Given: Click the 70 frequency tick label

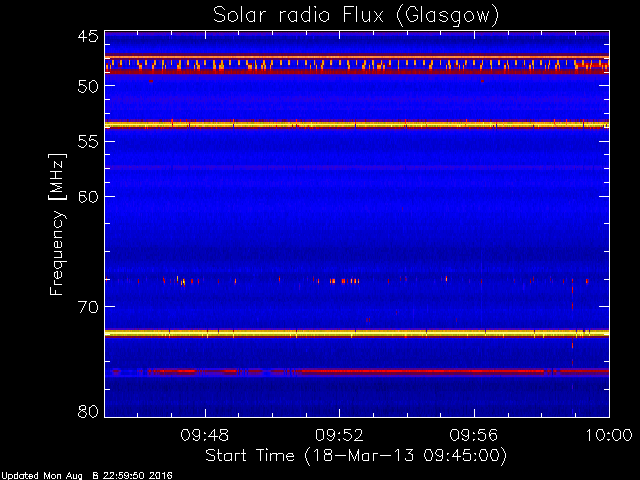Looking at the screenshot, I should [88, 307].
